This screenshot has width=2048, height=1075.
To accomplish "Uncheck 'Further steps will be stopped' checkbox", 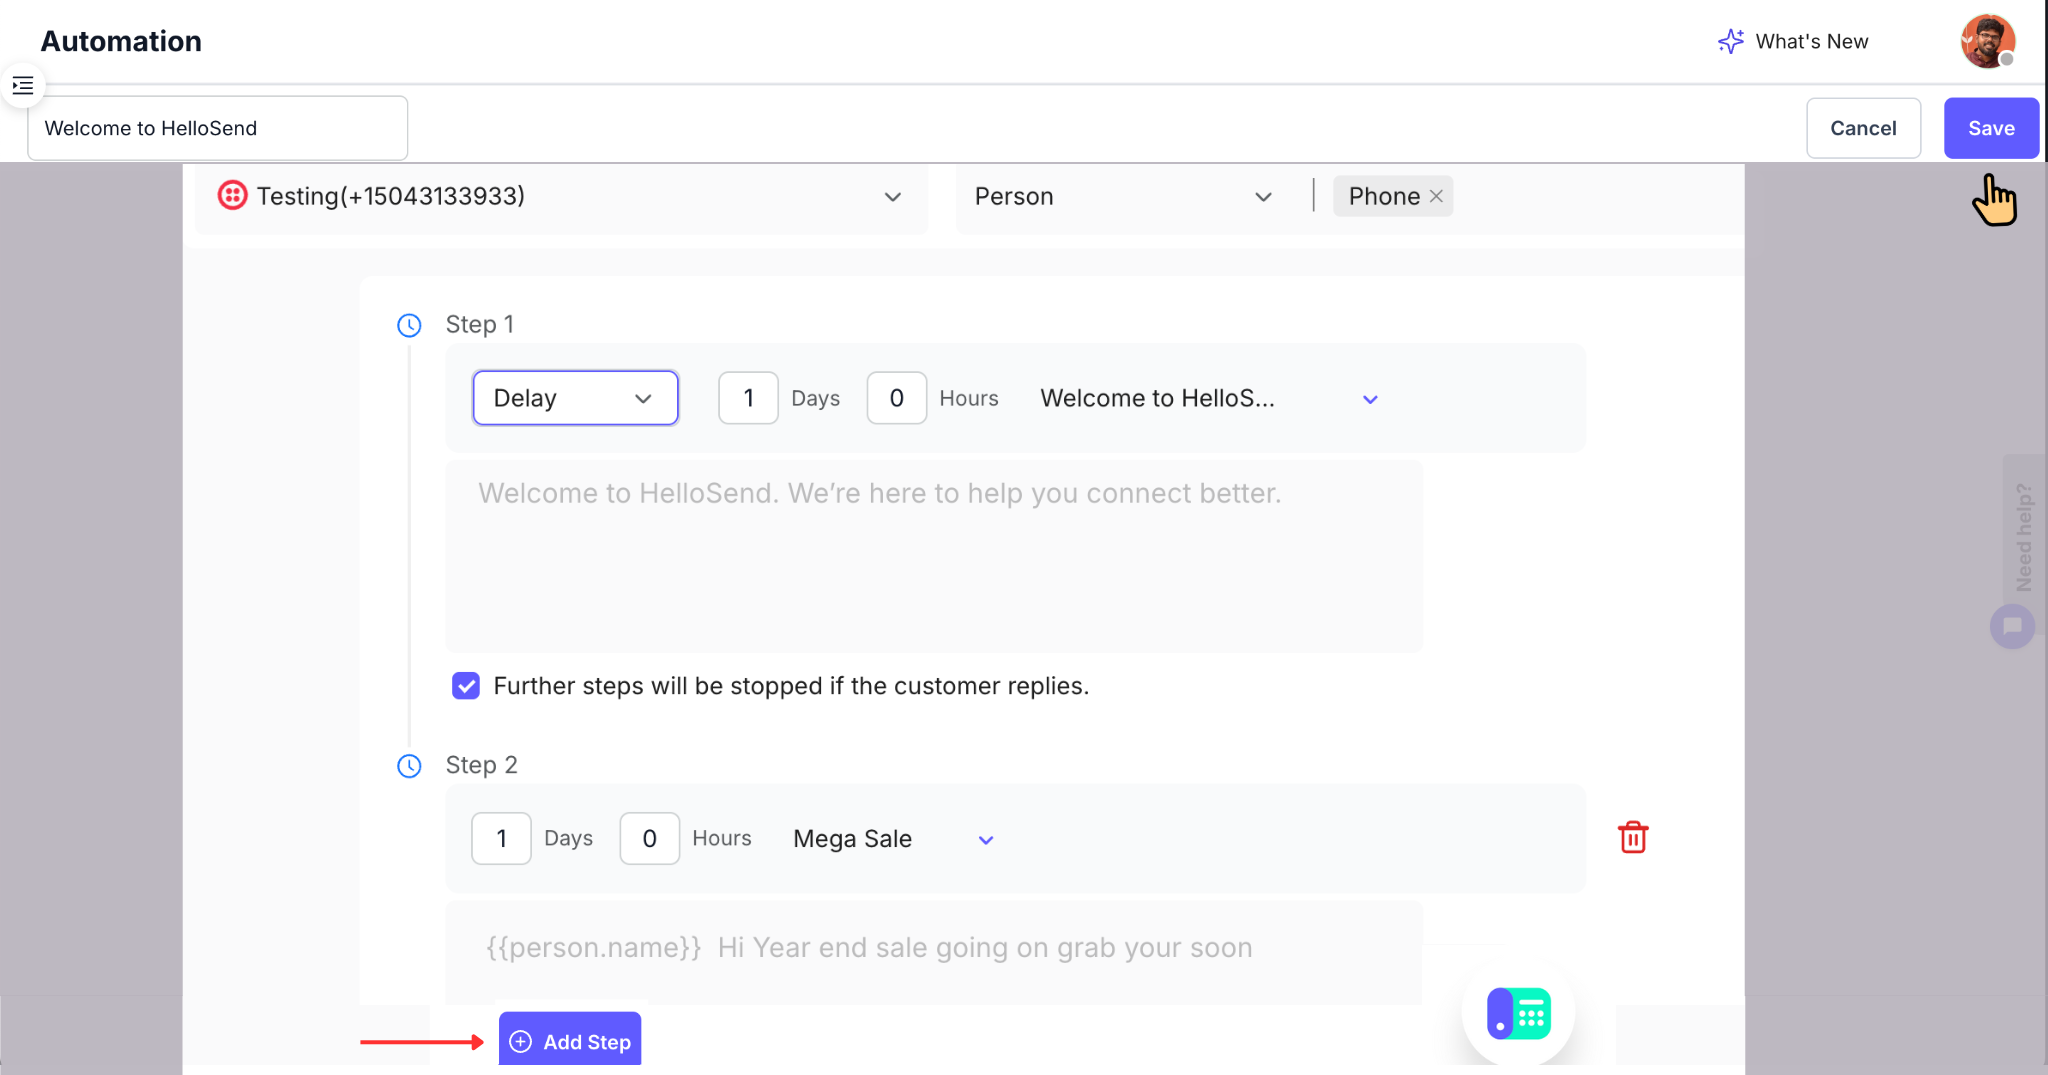I will click(466, 686).
